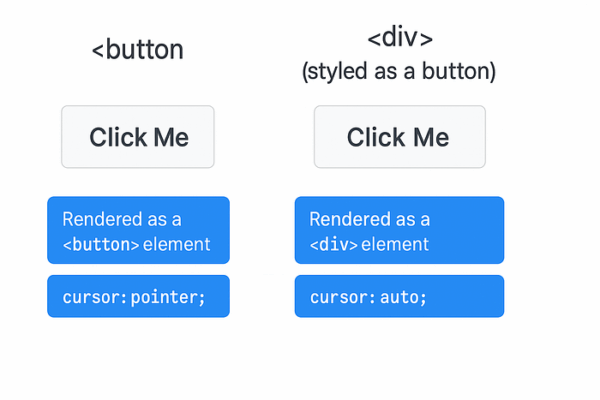The image size is (600, 400).
Task: Select the <button heading text
Action: (x=138, y=50)
